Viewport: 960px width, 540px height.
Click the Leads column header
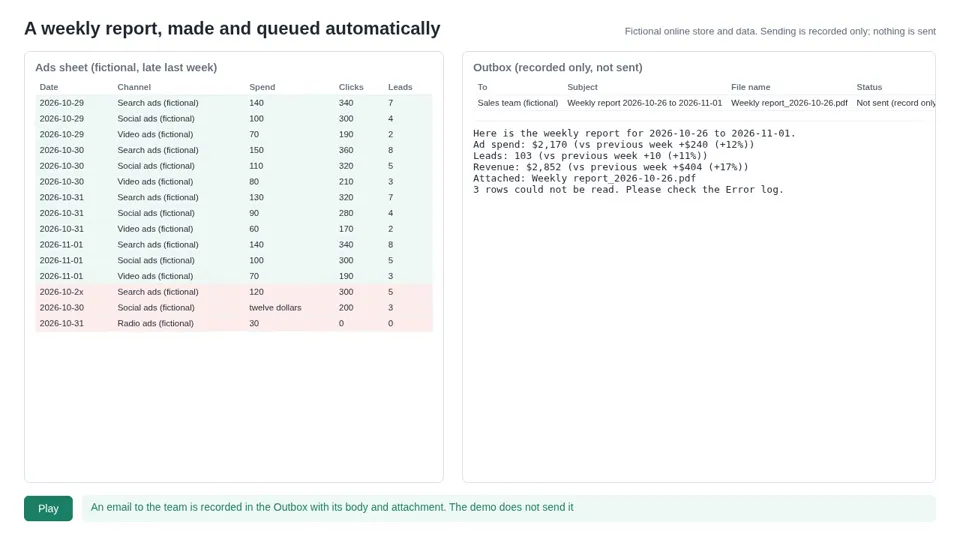point(400,87)
